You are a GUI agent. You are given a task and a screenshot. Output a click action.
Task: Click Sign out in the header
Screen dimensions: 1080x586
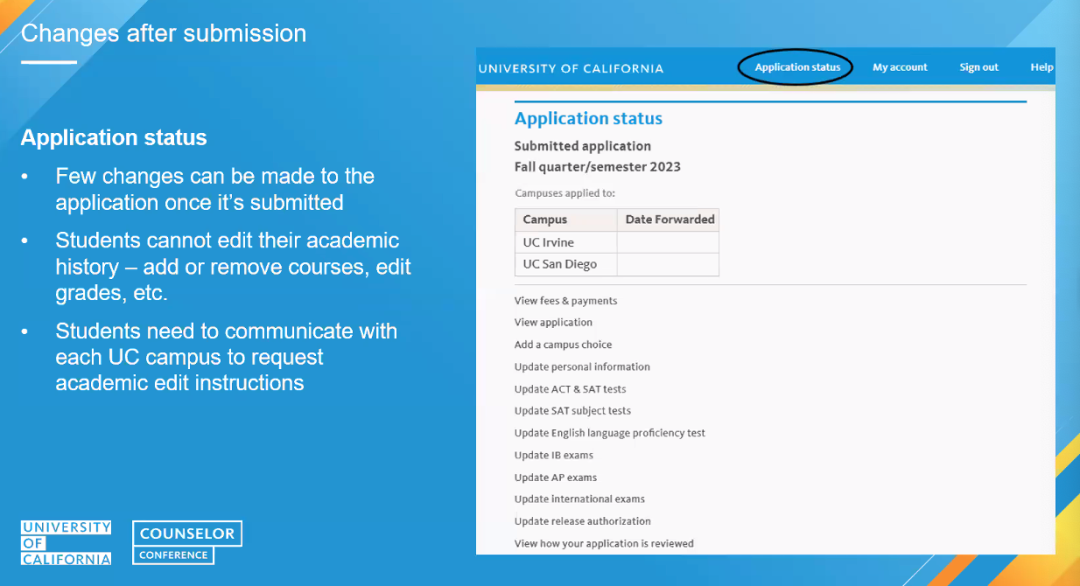(979, 67)
